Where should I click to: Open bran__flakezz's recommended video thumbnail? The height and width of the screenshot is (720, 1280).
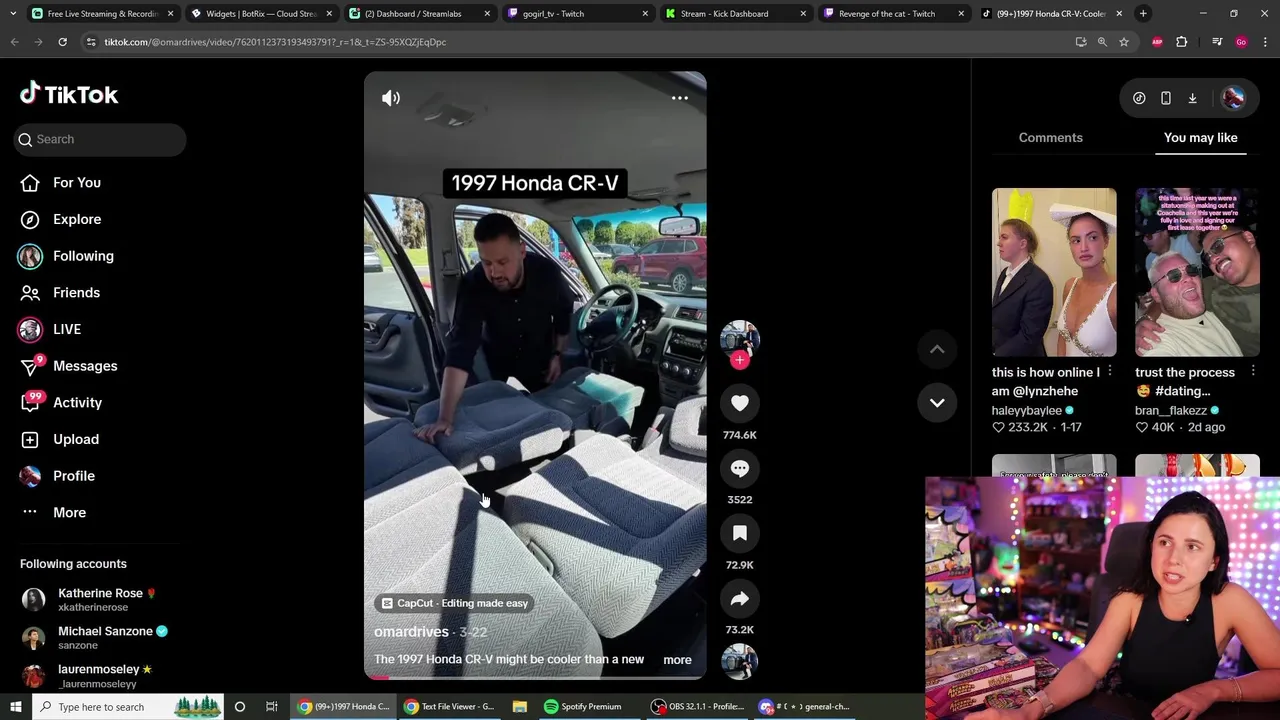(1197, 272)
